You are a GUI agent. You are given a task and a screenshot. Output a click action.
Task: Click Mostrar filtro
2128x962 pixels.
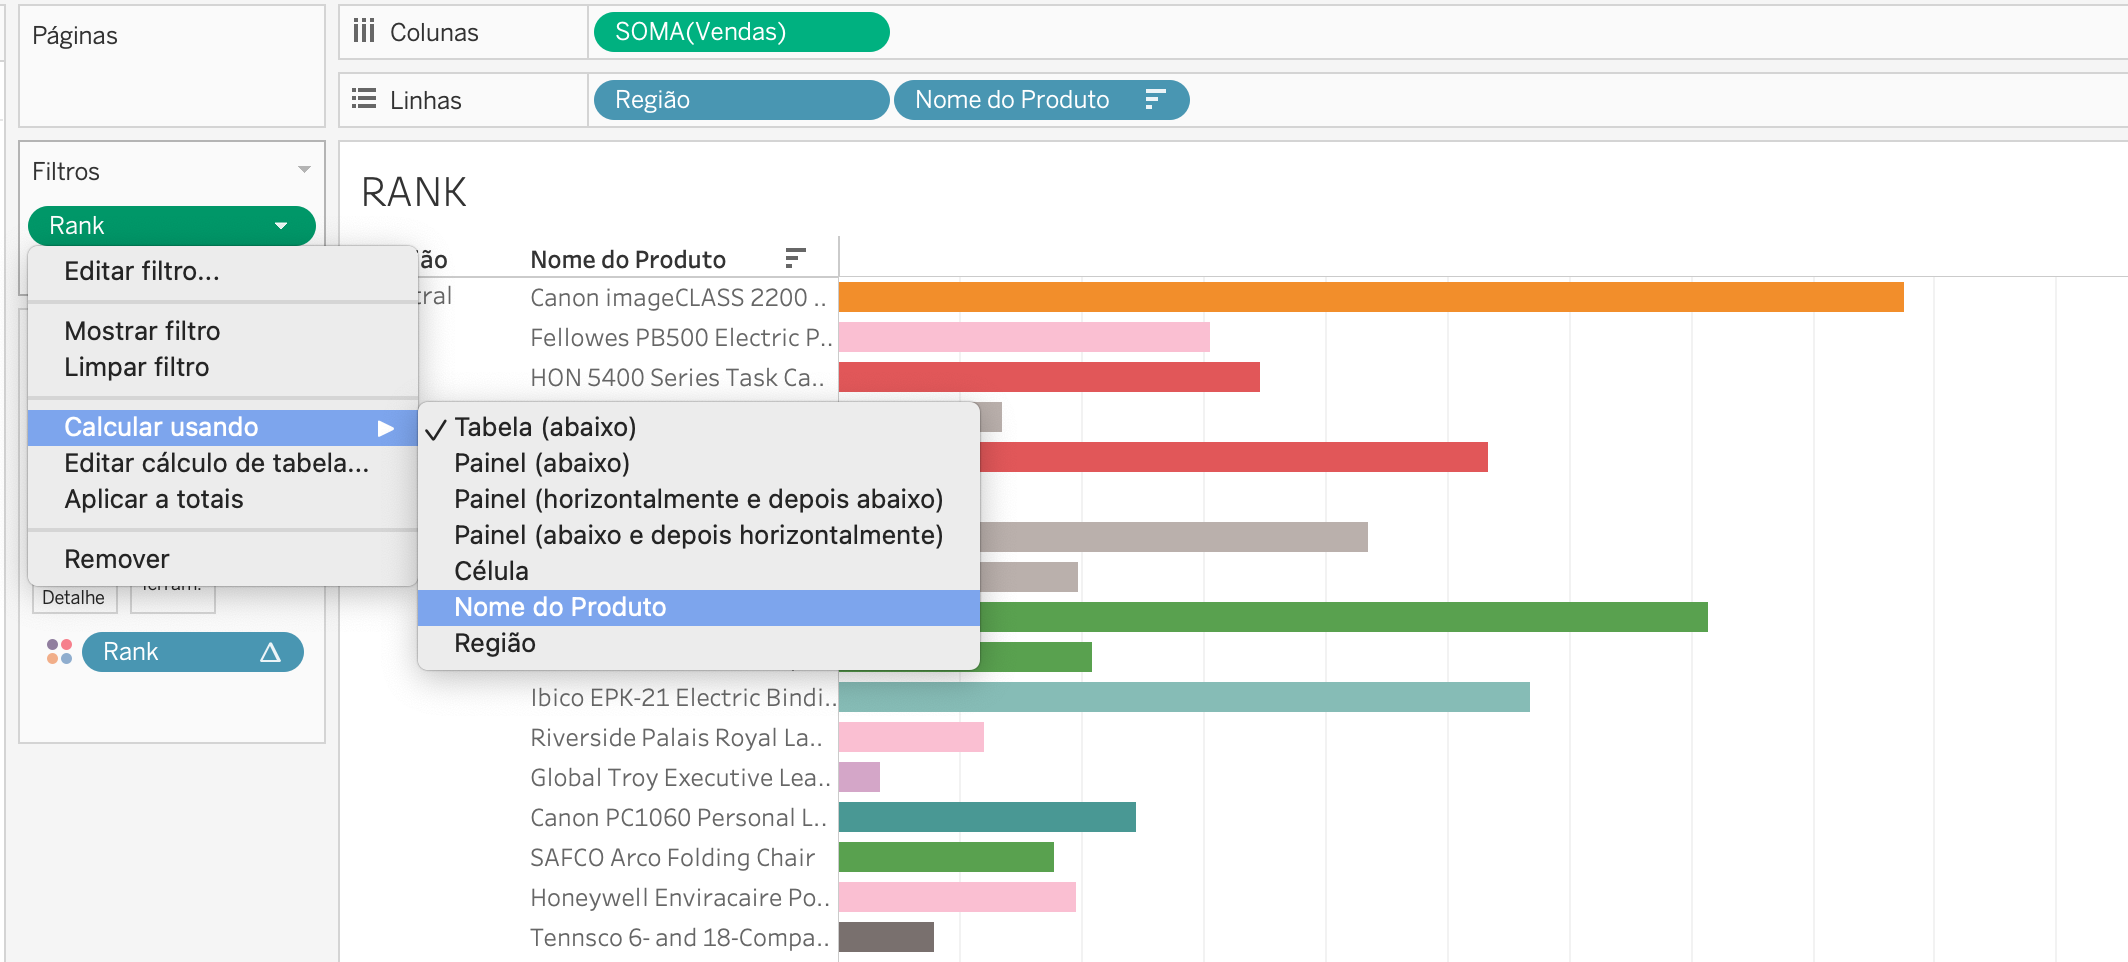[x=141, y=331]
